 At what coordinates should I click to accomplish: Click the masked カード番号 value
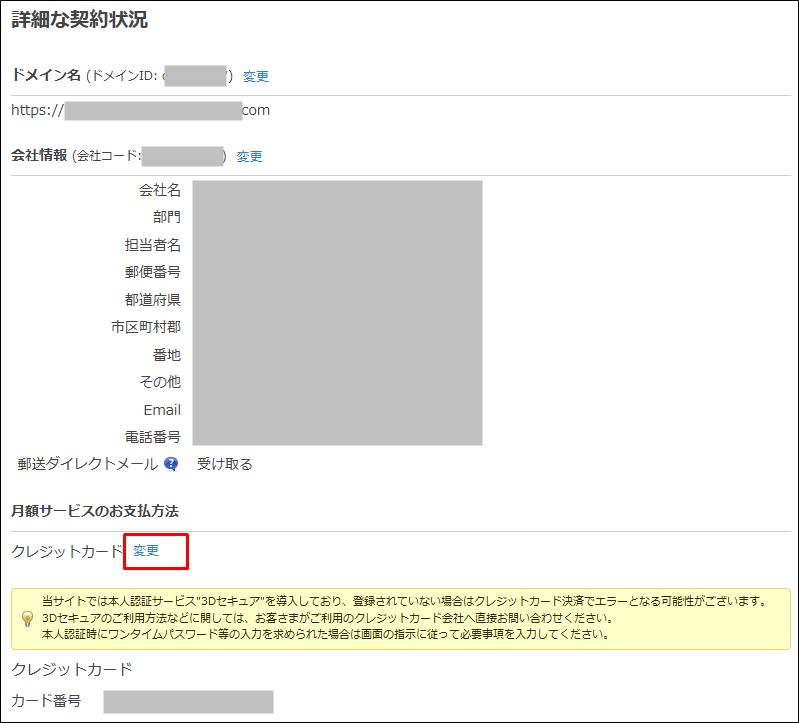[x=188, y=702]
